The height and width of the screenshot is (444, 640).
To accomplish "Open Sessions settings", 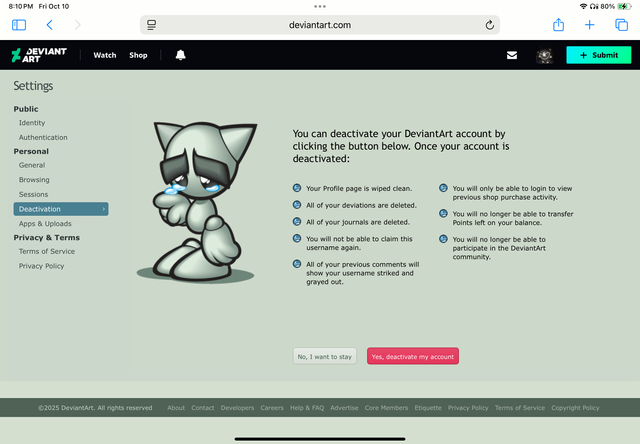I will 33,195.
